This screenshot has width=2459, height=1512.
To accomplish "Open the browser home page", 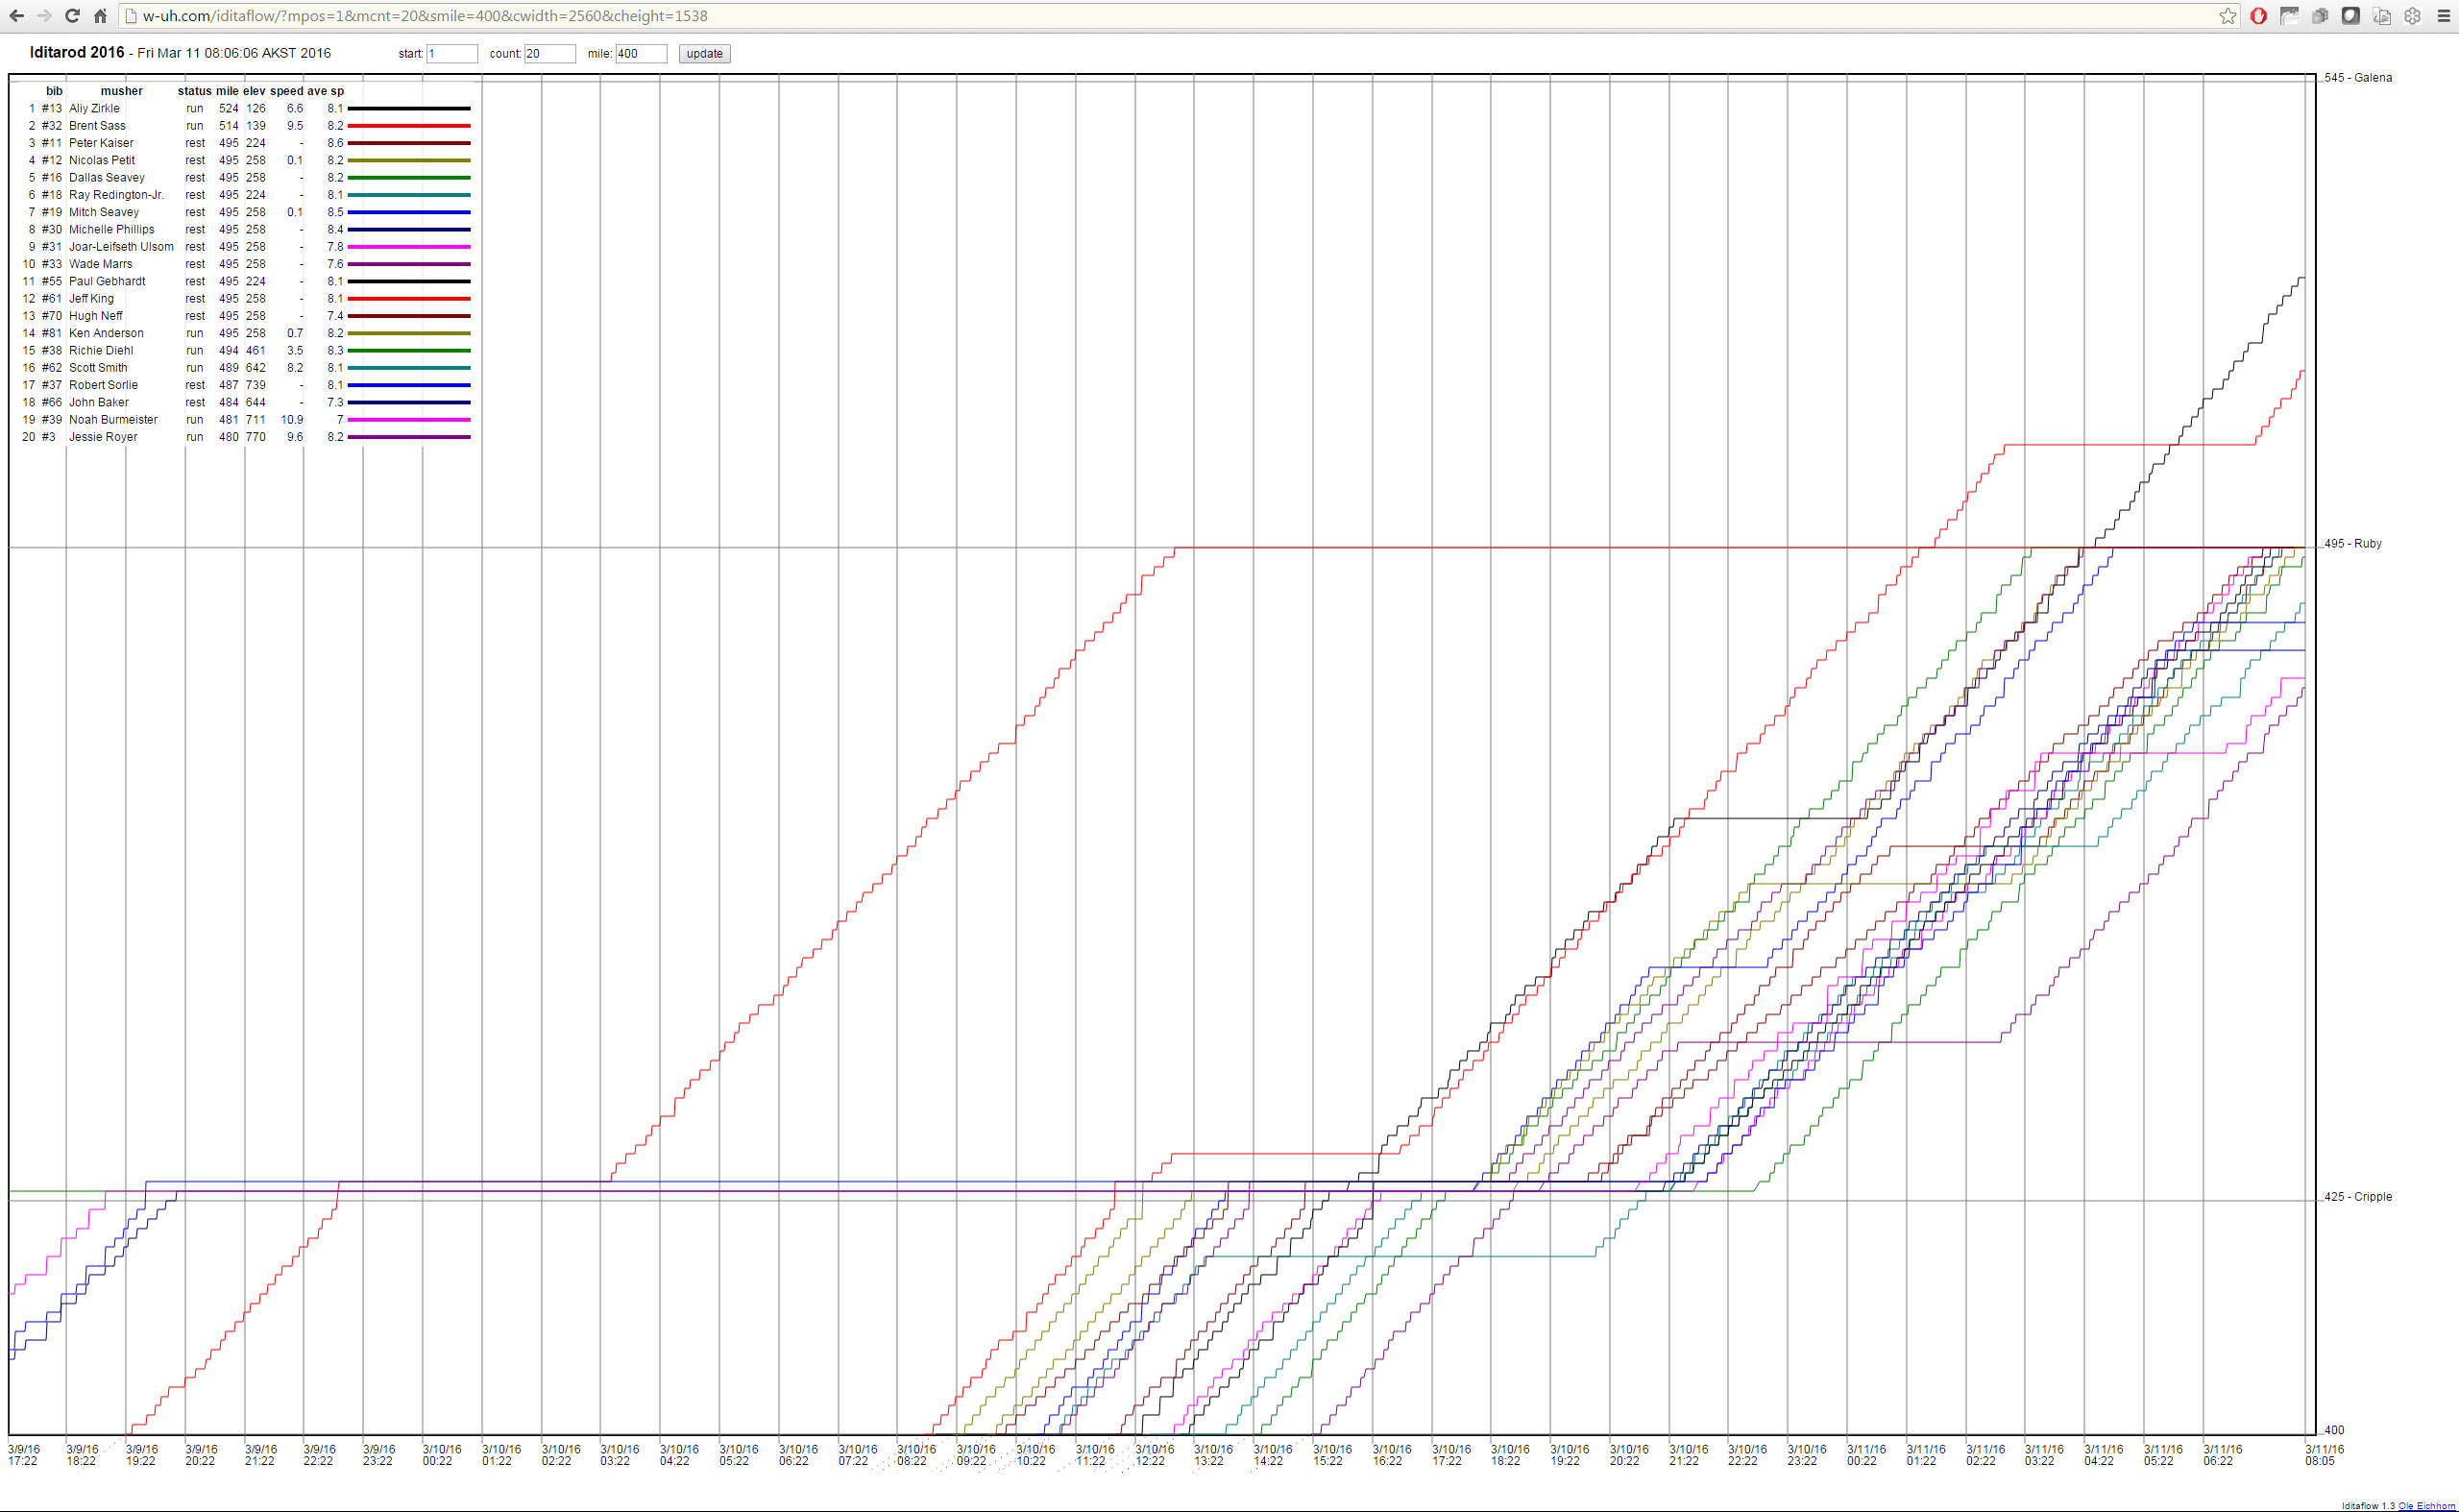I will (100, 16).
